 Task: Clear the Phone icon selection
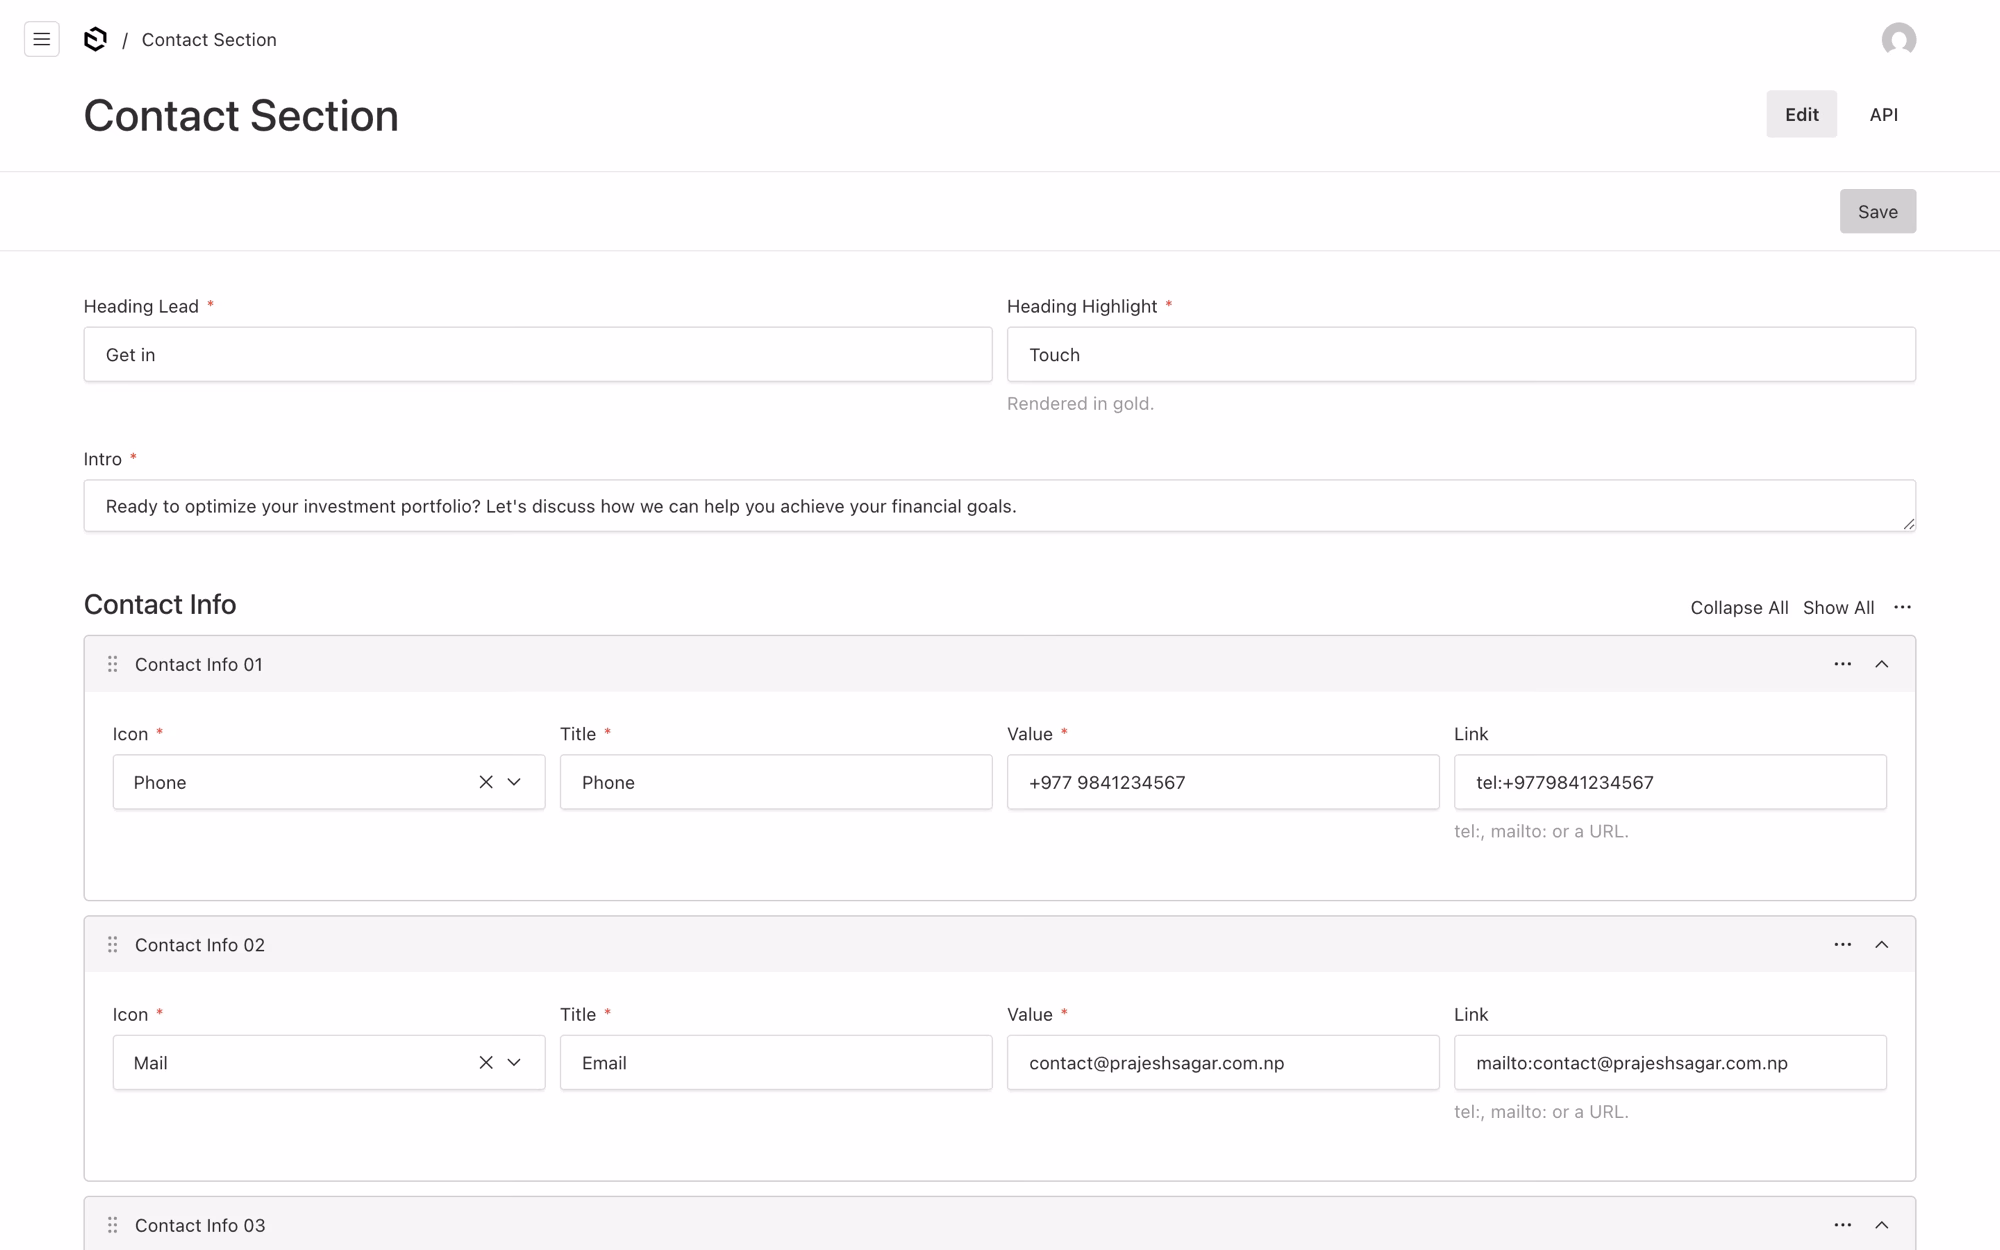[486, 782]
